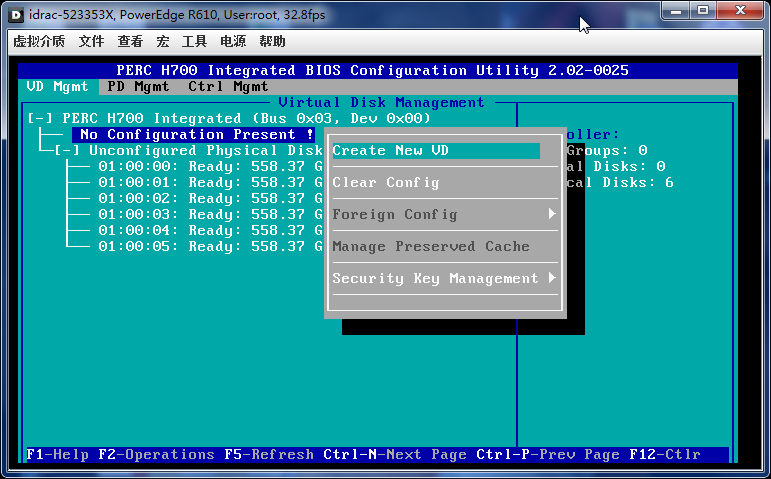Screen dimensions: 771x479
Task: Click the F1-Help hint in footer
Action: coord(58,454)
